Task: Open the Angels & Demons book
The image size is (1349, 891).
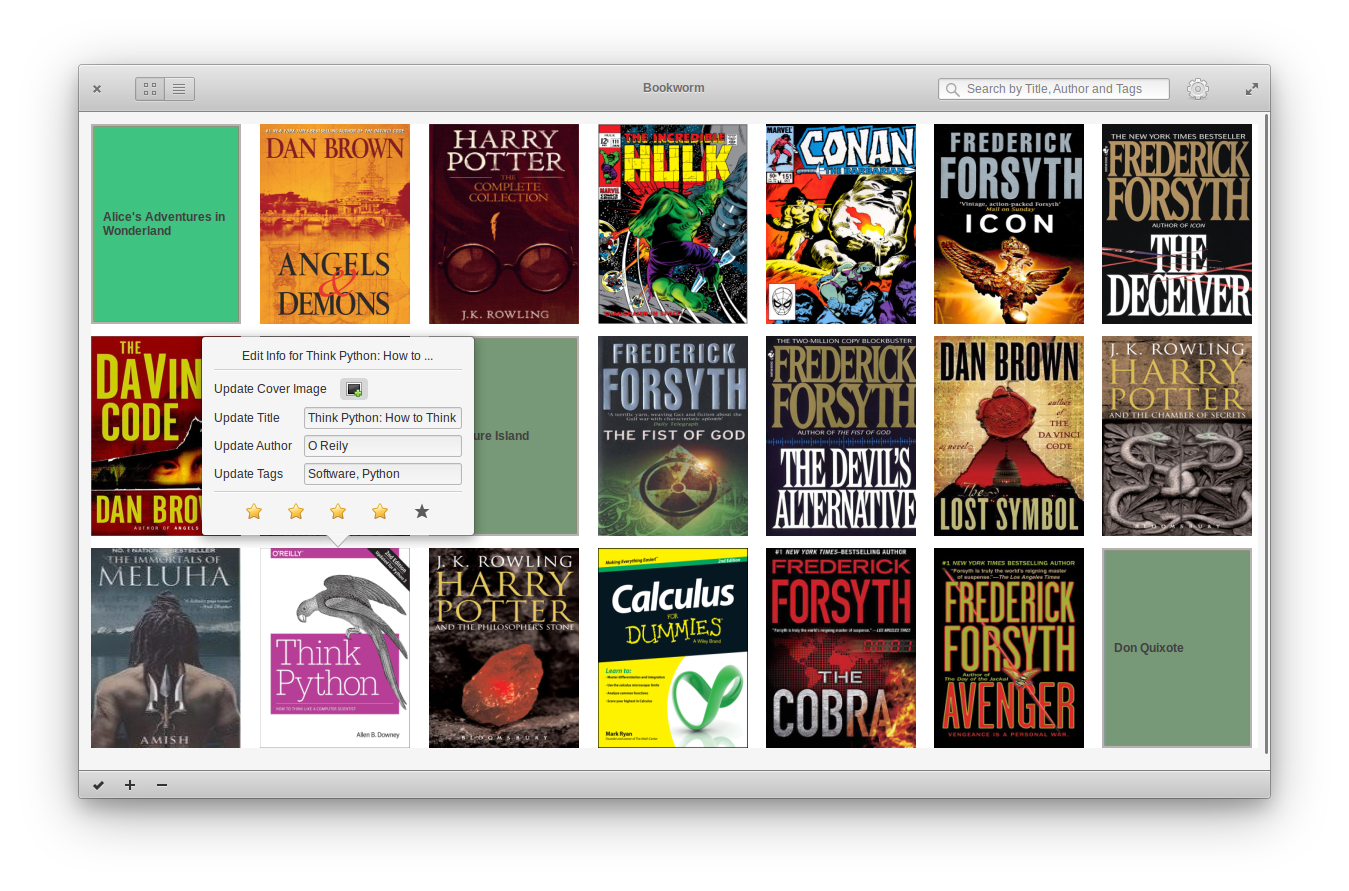Action: pyautogui.click(x=334, y=223)
